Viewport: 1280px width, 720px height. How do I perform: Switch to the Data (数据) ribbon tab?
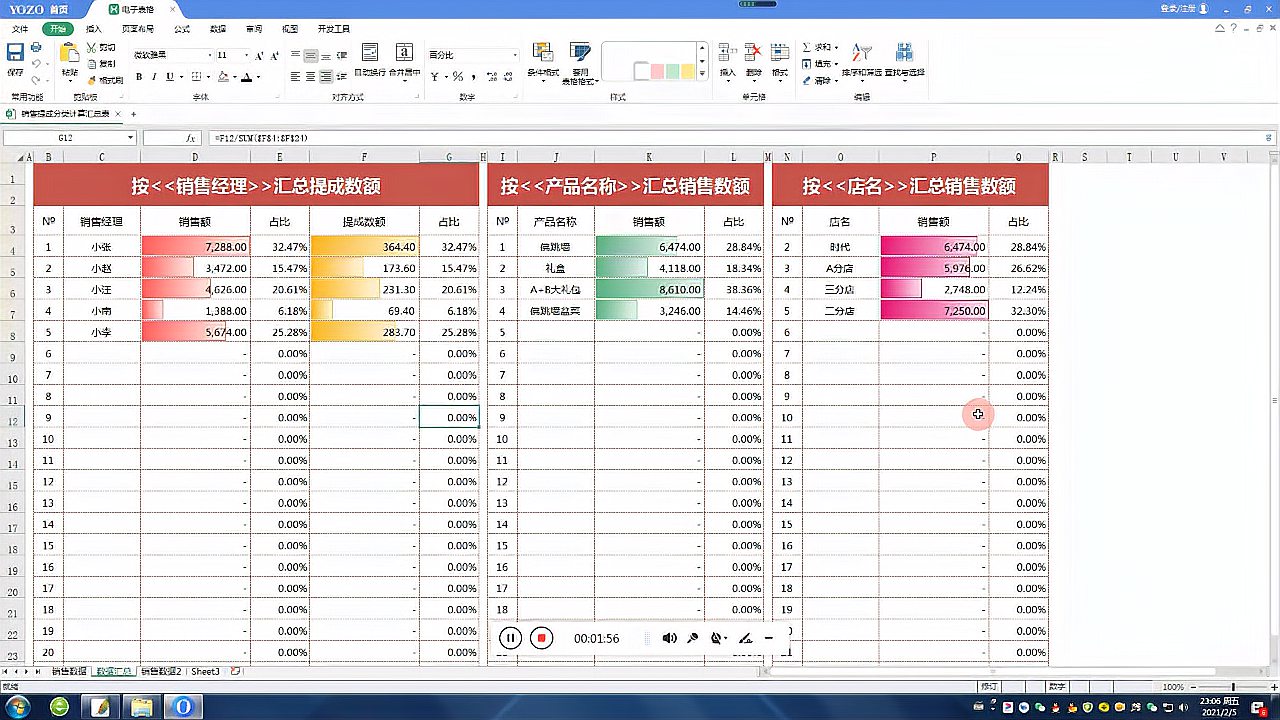tap(218, 29)
